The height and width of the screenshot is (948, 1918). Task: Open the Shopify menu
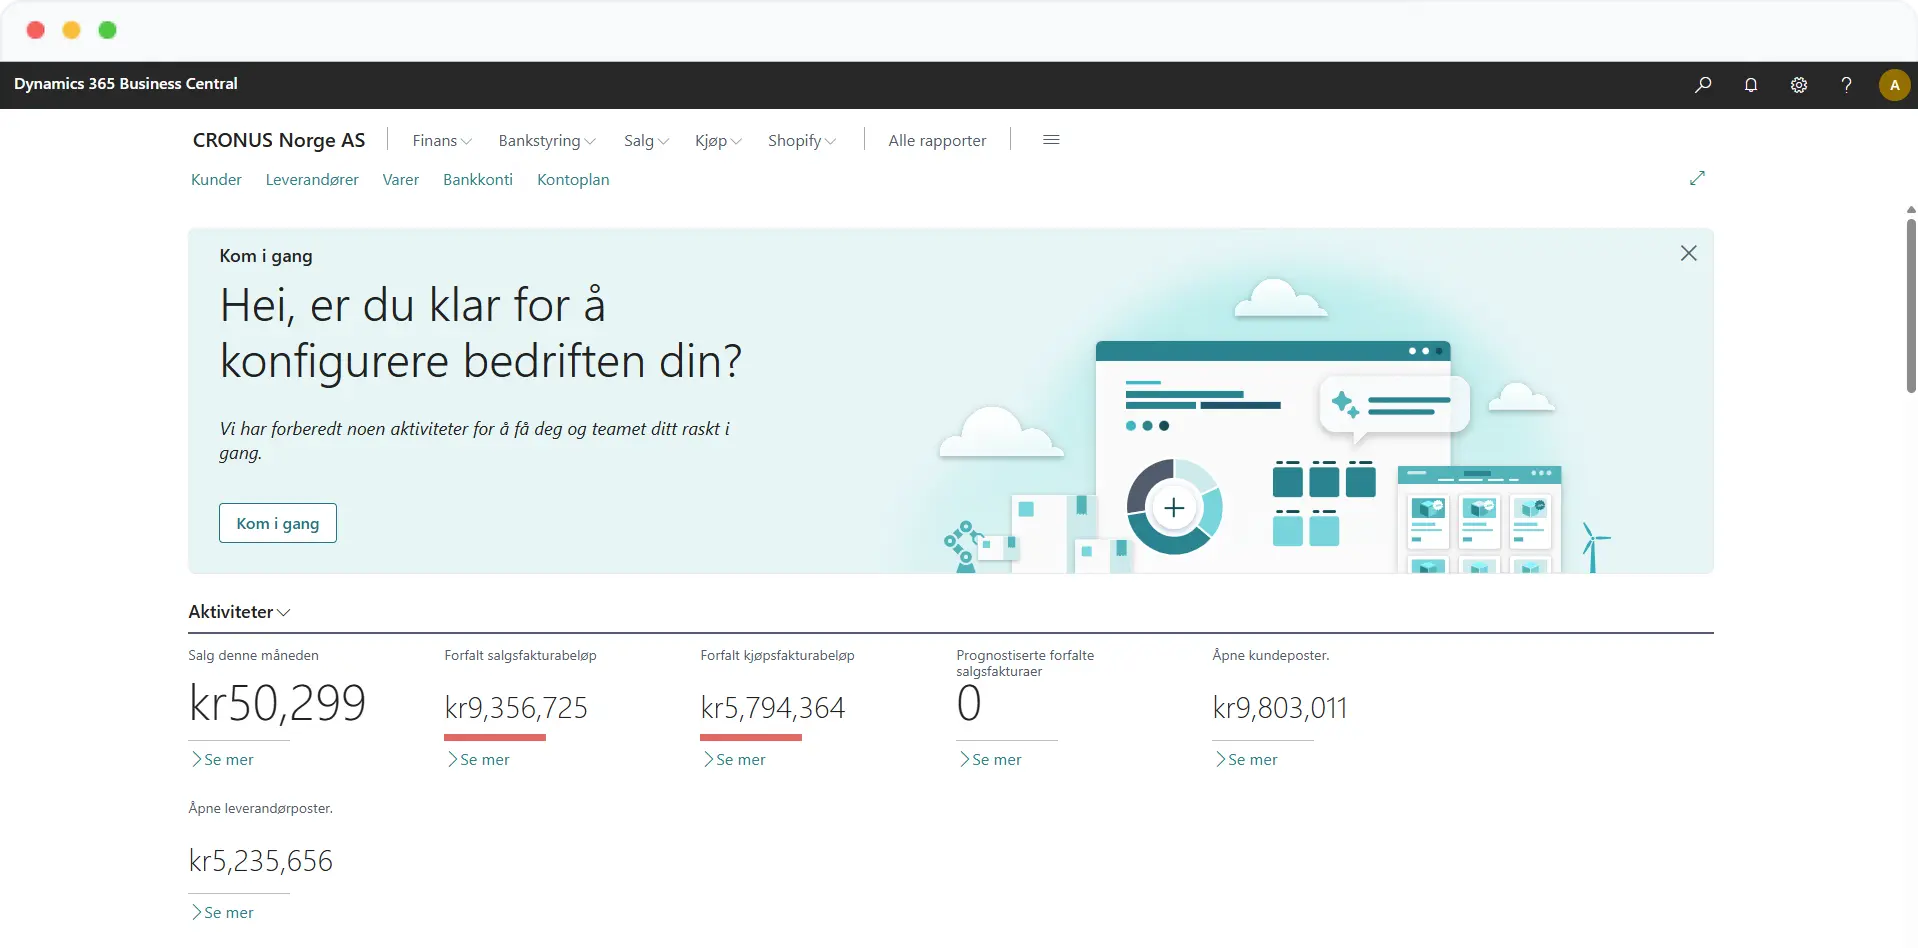pyautogui.click(x=801, y=141)
